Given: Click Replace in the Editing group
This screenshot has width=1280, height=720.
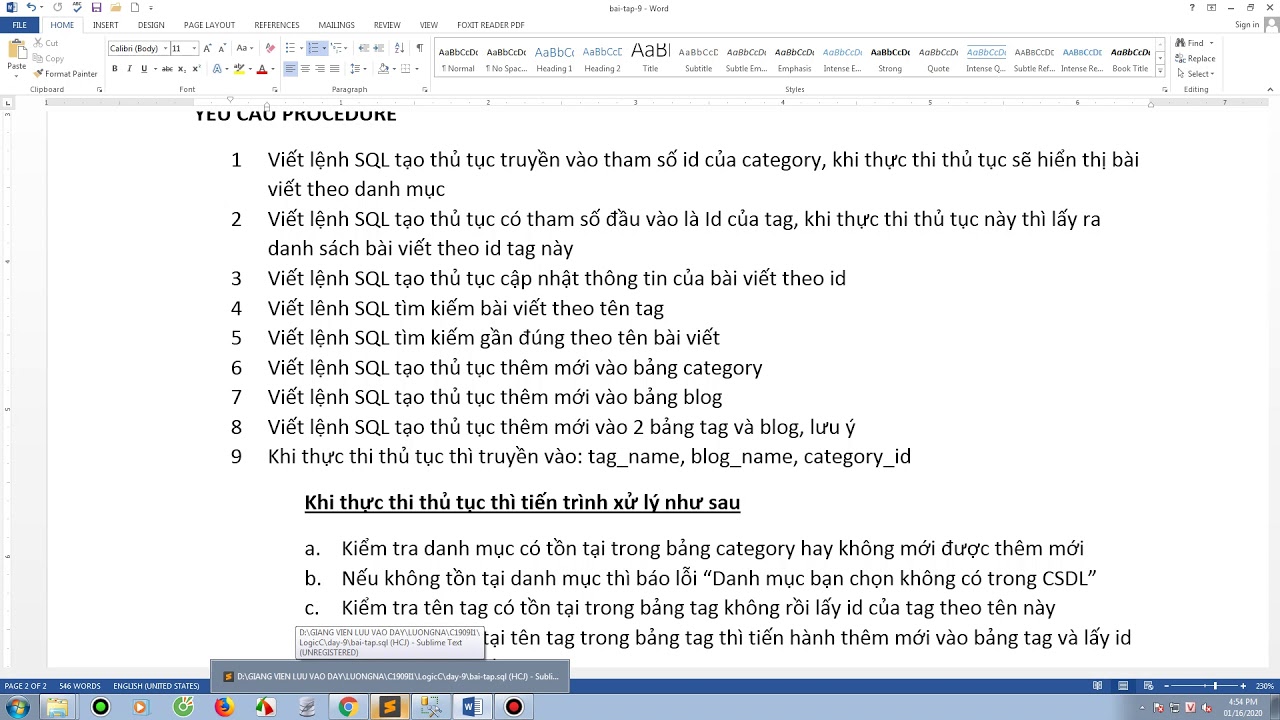Looking at the screenshot, I should click(1196, 58).
